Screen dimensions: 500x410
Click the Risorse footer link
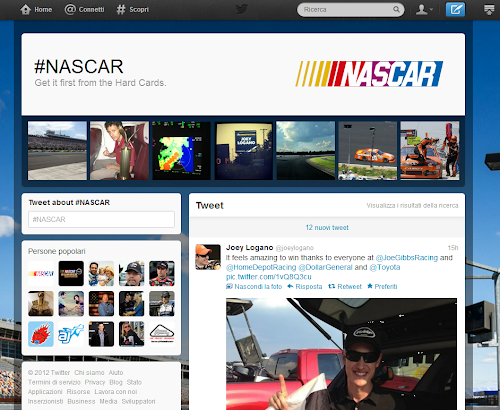pyautogui.click(x=78, y=392)
